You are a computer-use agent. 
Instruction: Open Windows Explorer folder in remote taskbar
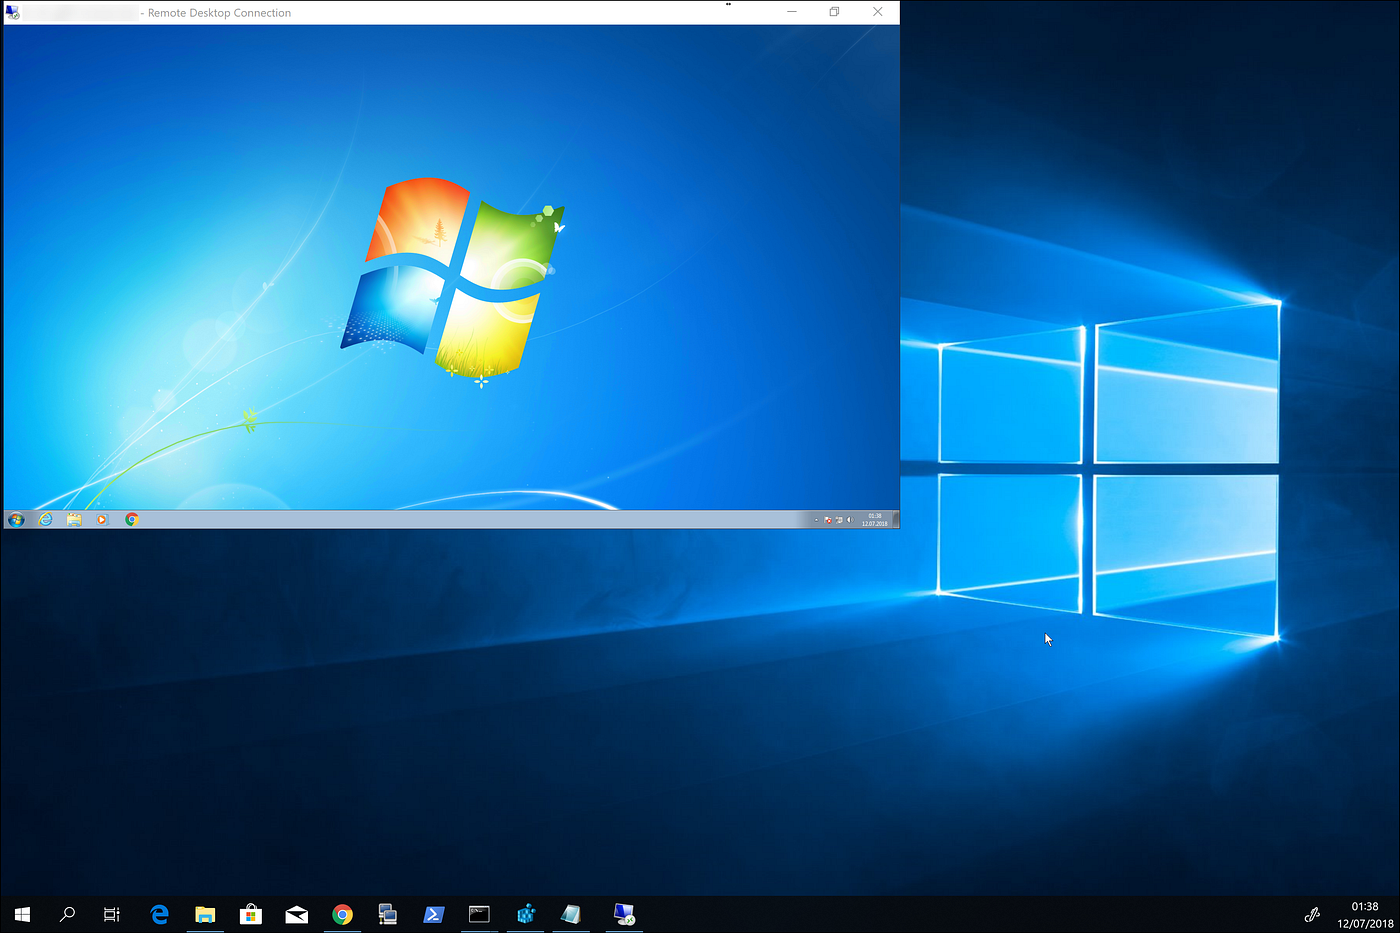pyautogui.click(x=74, y=519)
